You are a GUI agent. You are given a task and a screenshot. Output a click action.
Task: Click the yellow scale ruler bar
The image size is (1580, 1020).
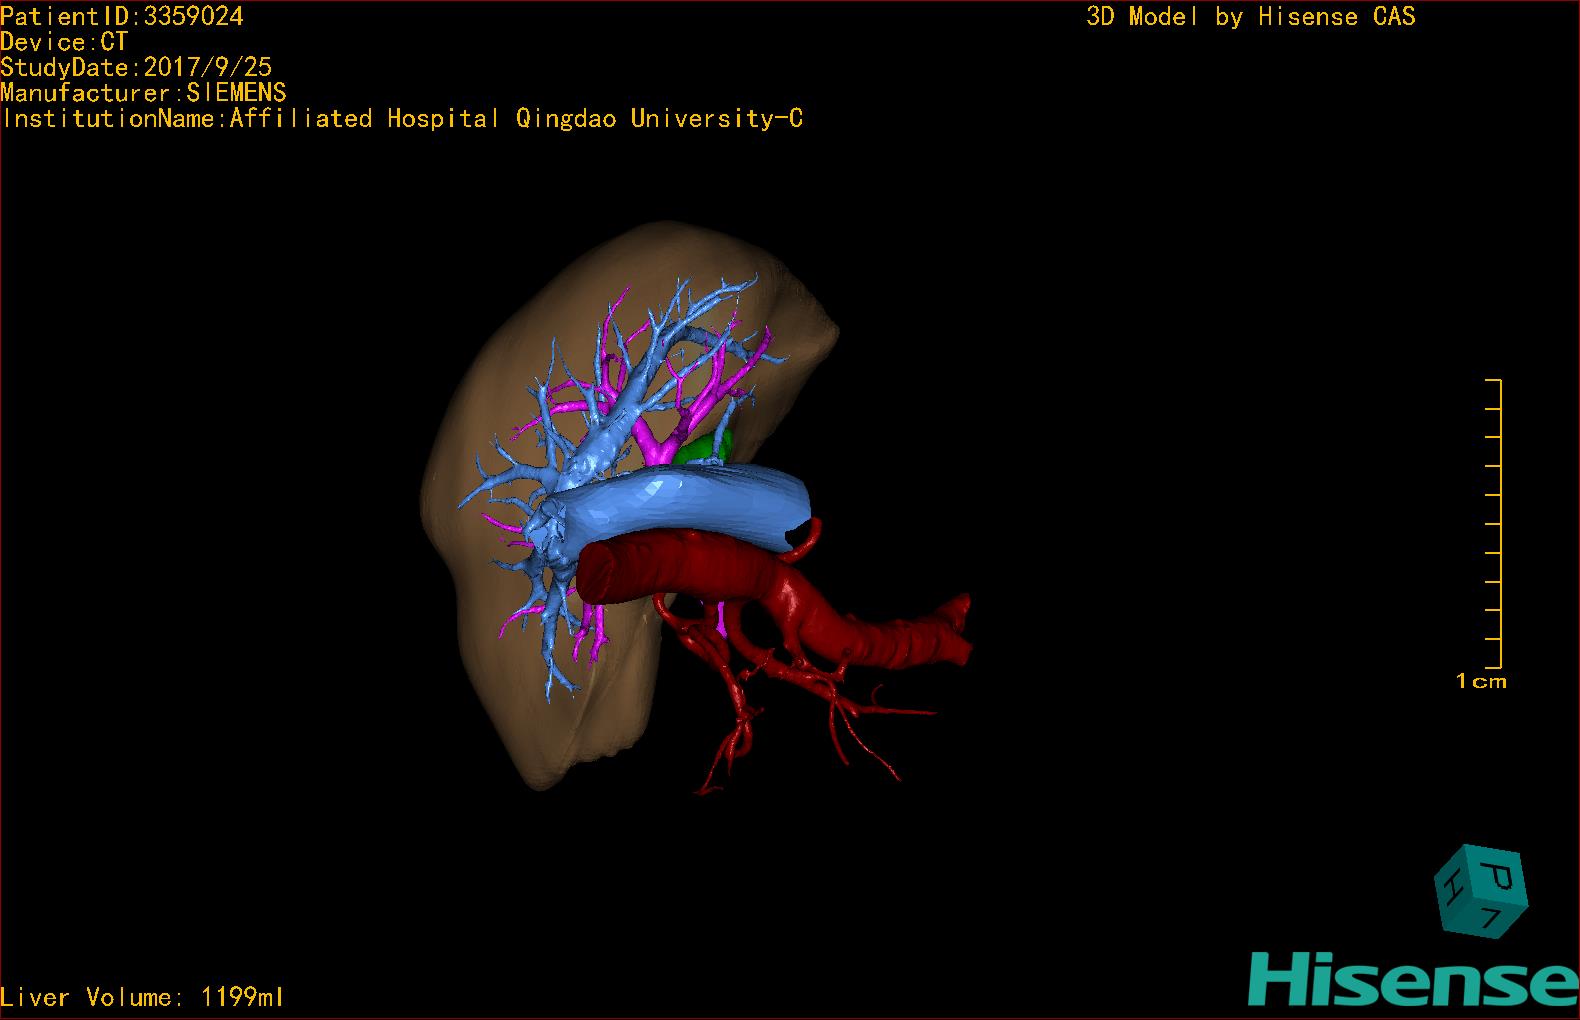[x=1494, y=523]
